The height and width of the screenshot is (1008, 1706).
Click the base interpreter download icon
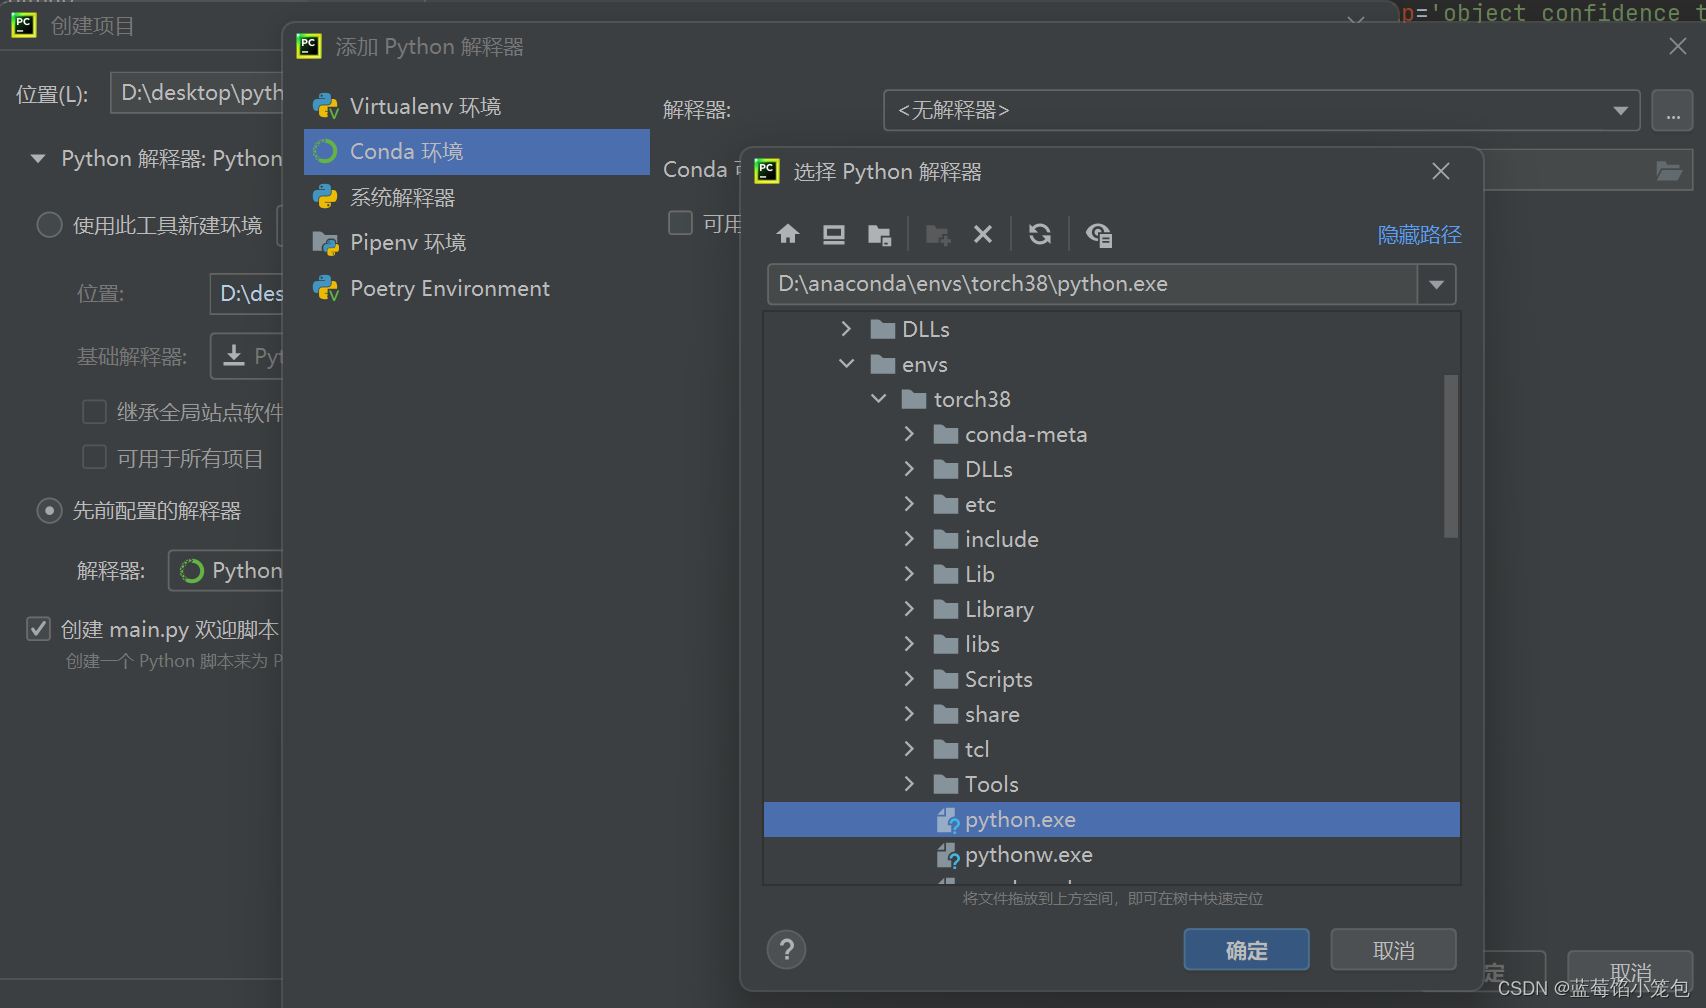pyautogui.click(x=235, y=356)
